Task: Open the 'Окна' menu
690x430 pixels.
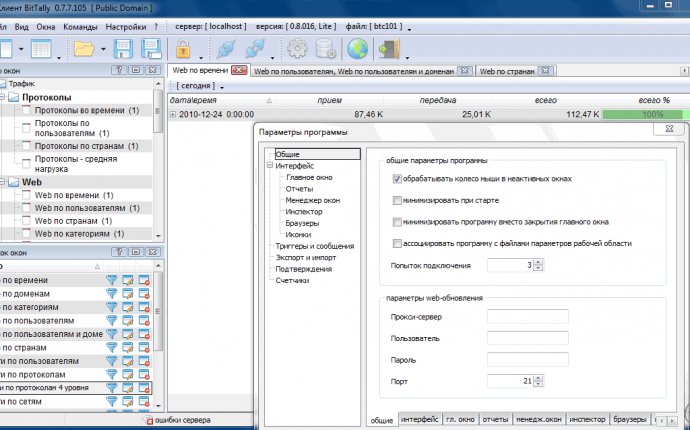Action: 46,27
